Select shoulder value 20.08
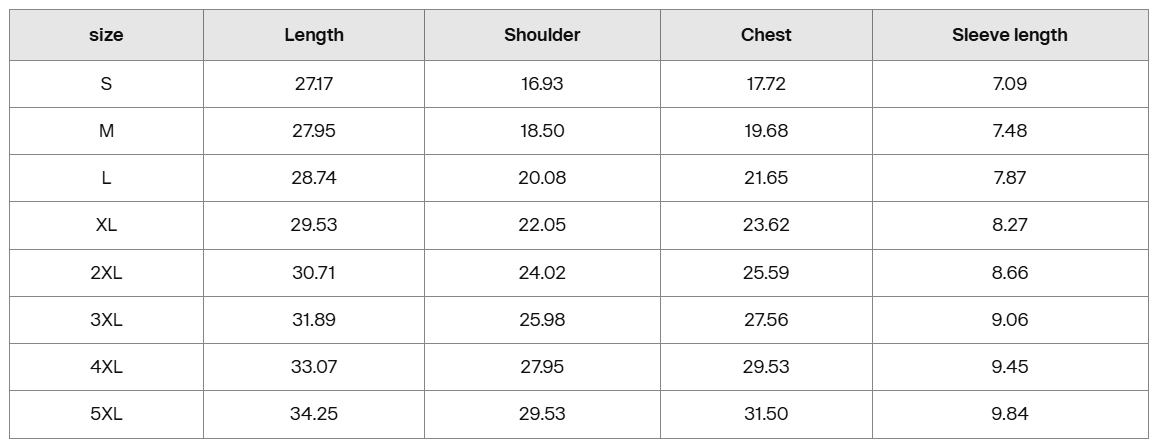 point(542,178)
